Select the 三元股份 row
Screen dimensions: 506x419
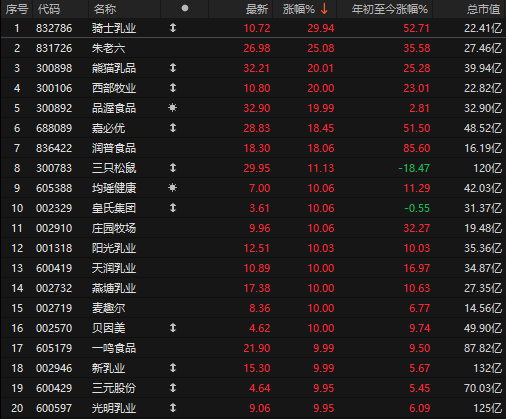pyautogui.click(x=253, y=388)
